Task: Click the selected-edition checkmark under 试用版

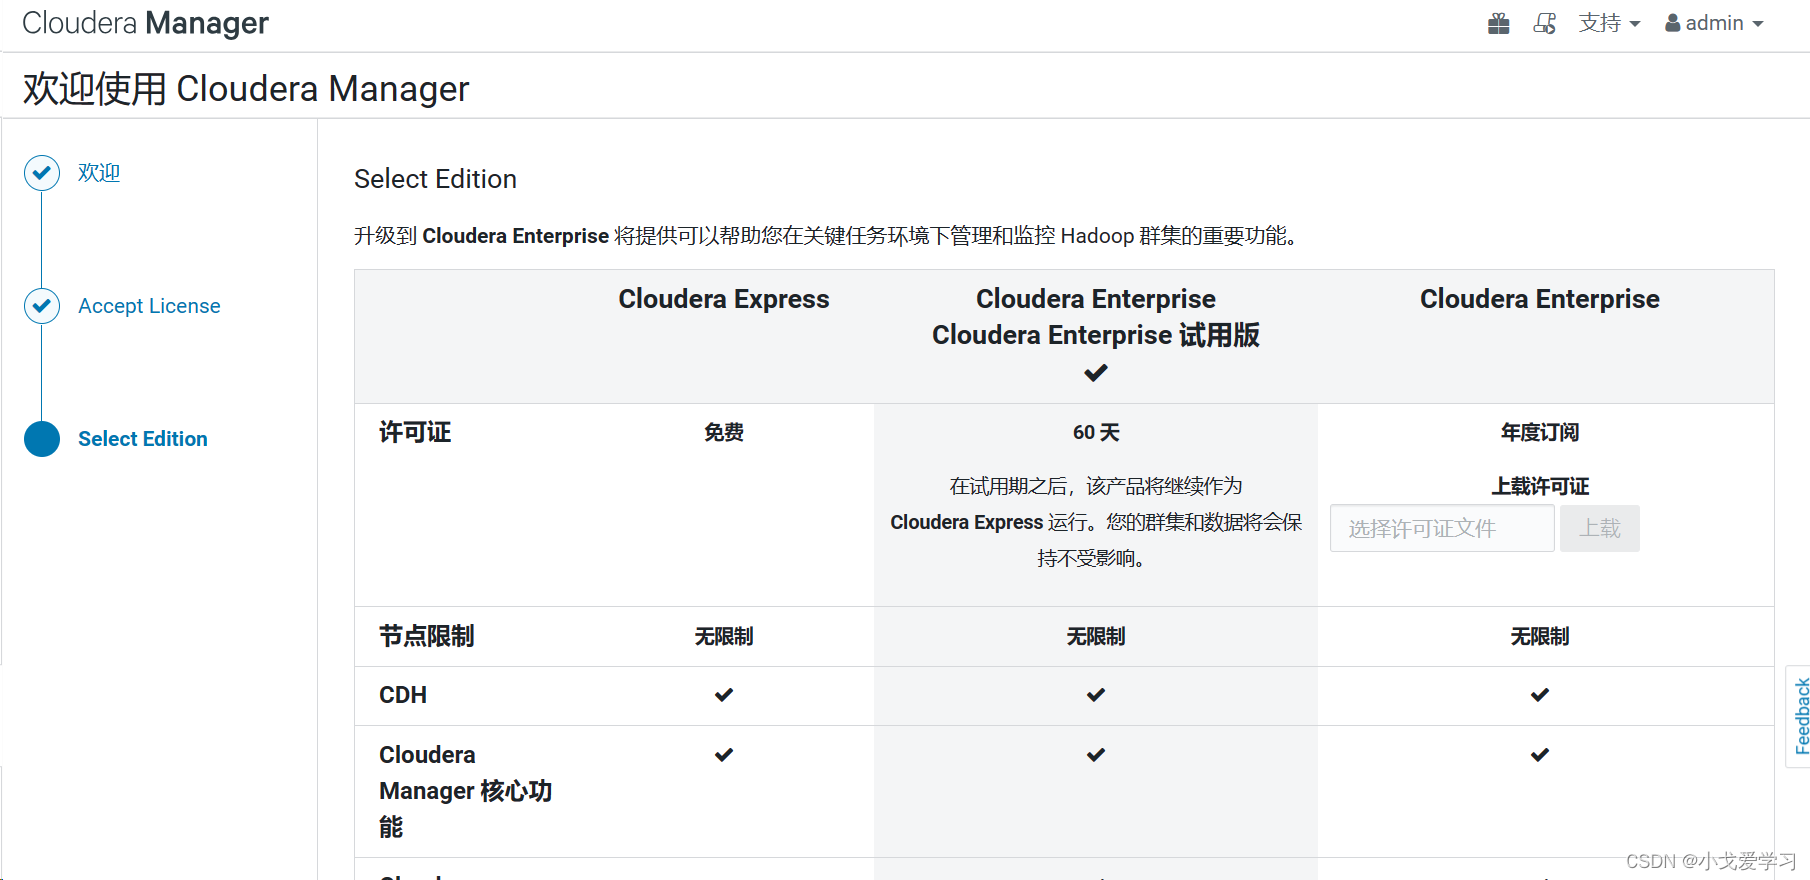Action: 1096,373
